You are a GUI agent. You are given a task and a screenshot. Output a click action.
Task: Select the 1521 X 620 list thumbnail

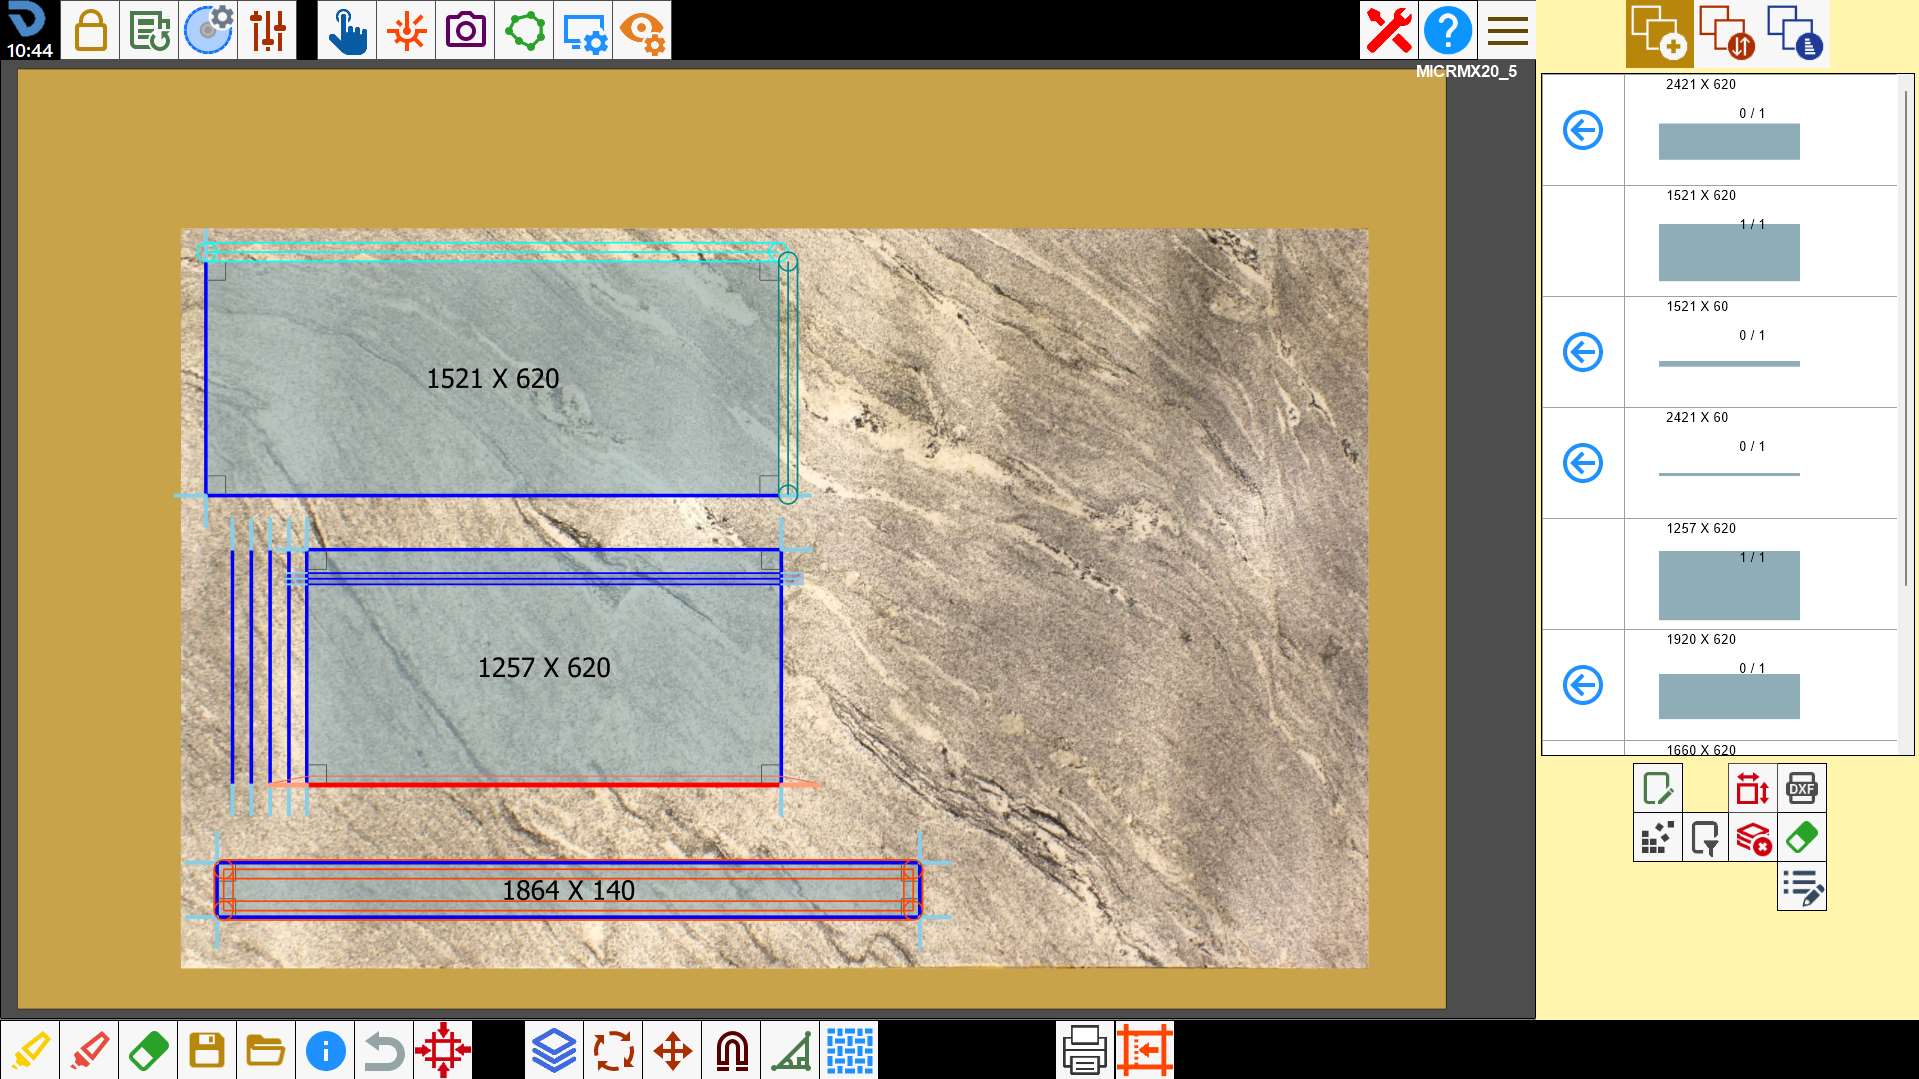coord(1729,252)
